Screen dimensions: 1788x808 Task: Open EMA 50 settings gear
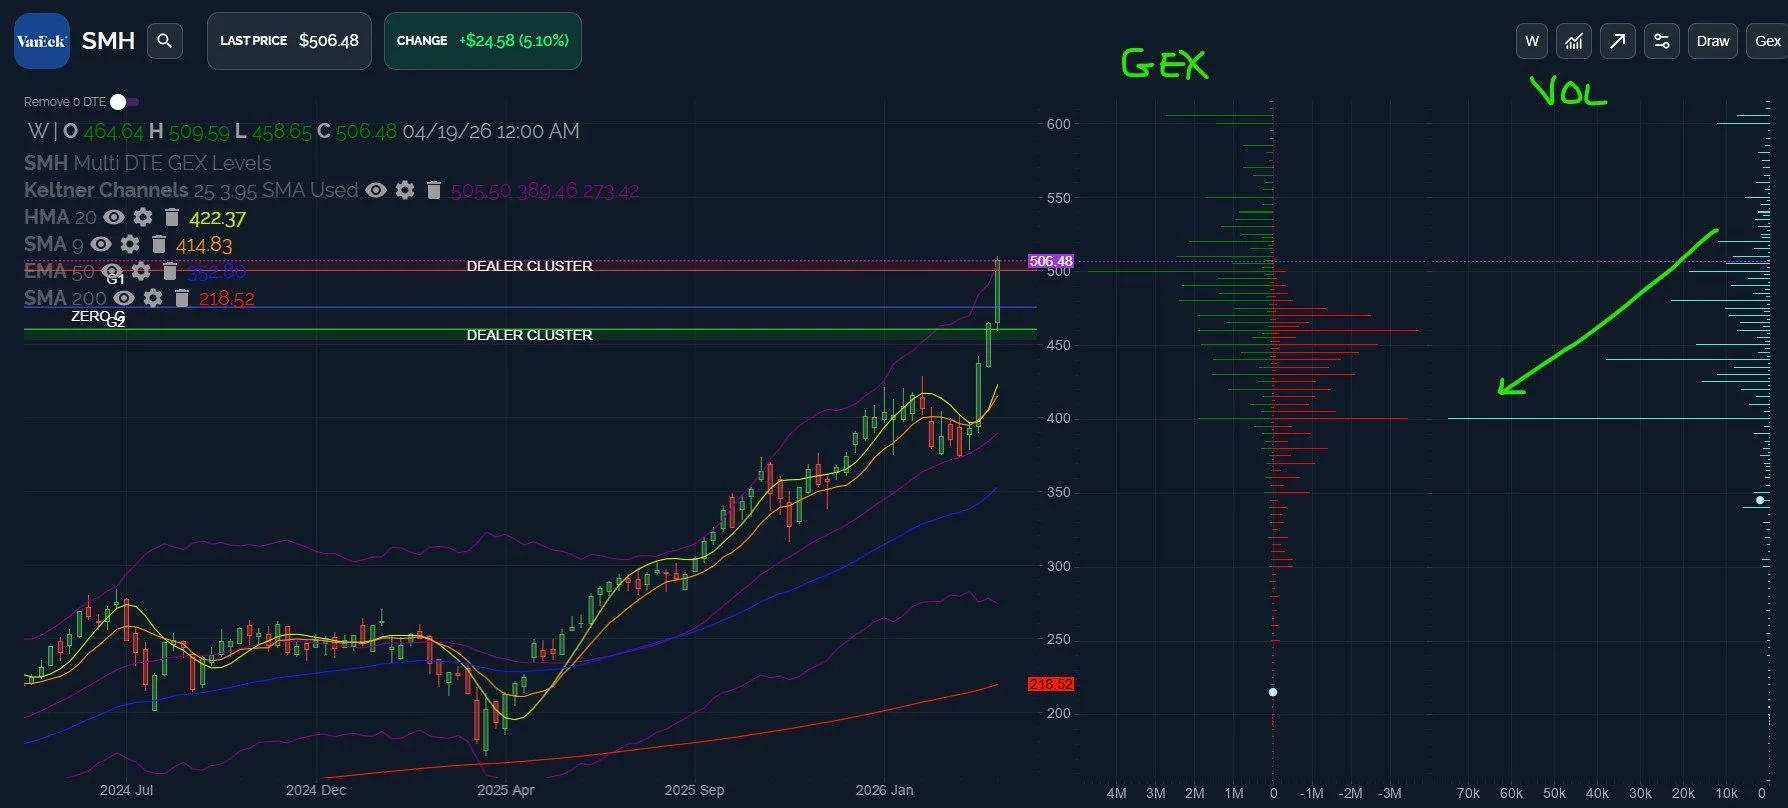point(141,271)
